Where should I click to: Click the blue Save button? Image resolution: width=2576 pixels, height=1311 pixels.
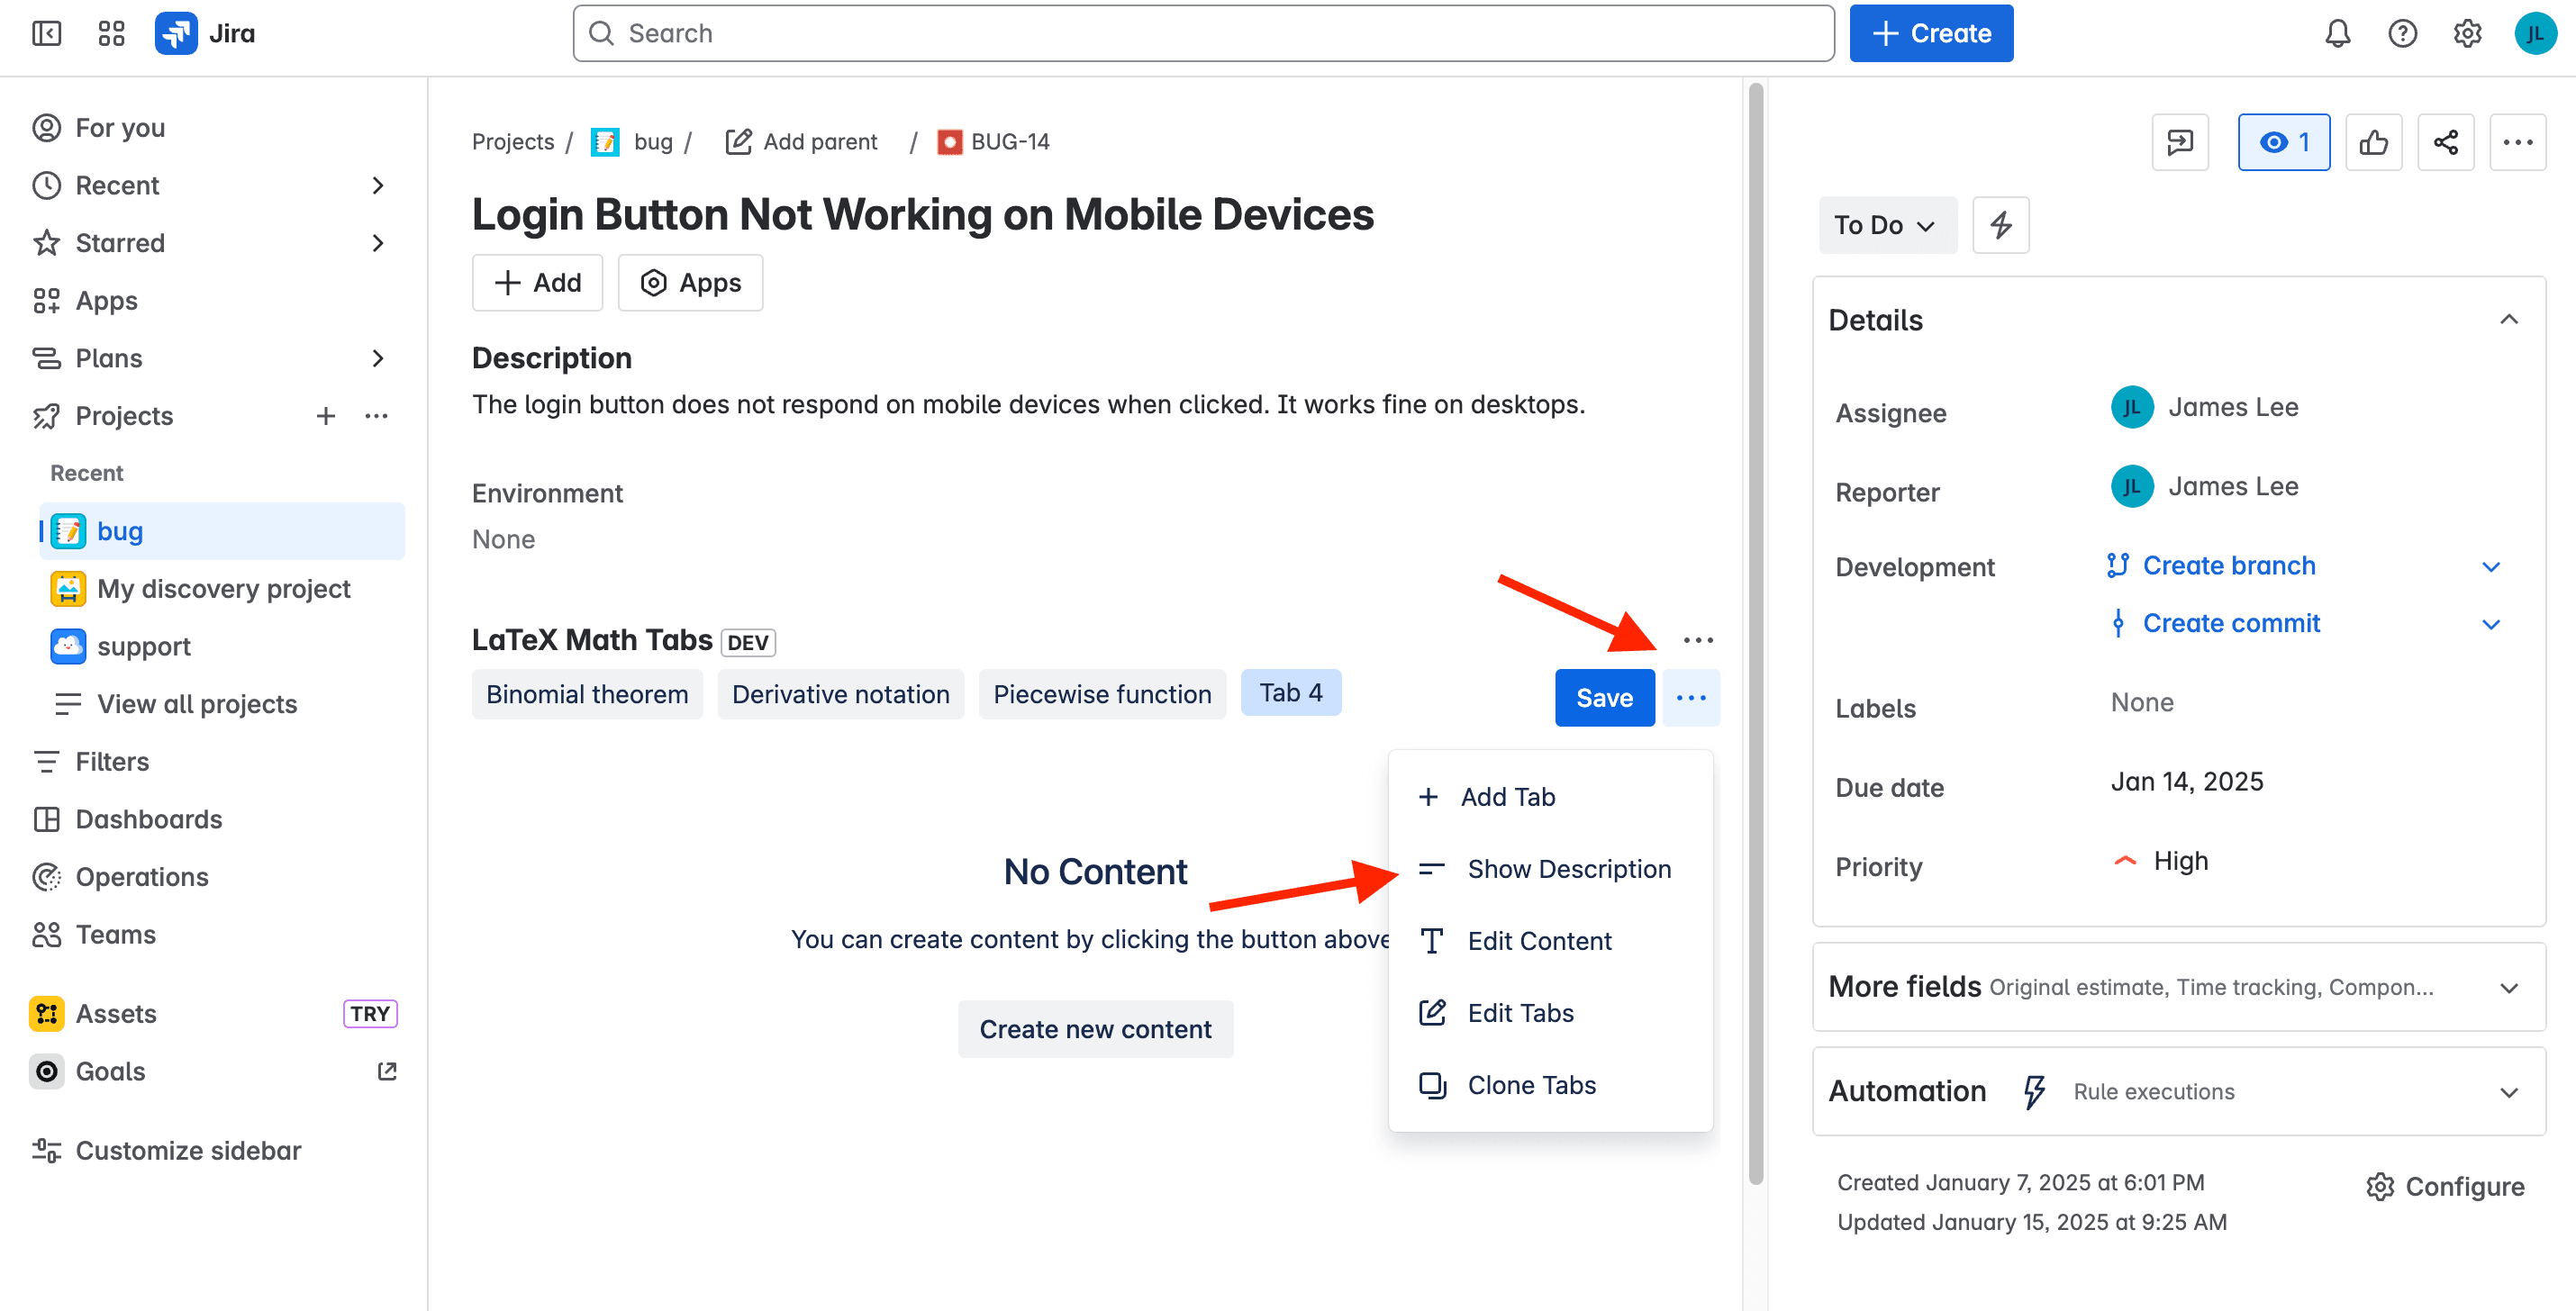pyautogui.click(x=1604, y=697)
